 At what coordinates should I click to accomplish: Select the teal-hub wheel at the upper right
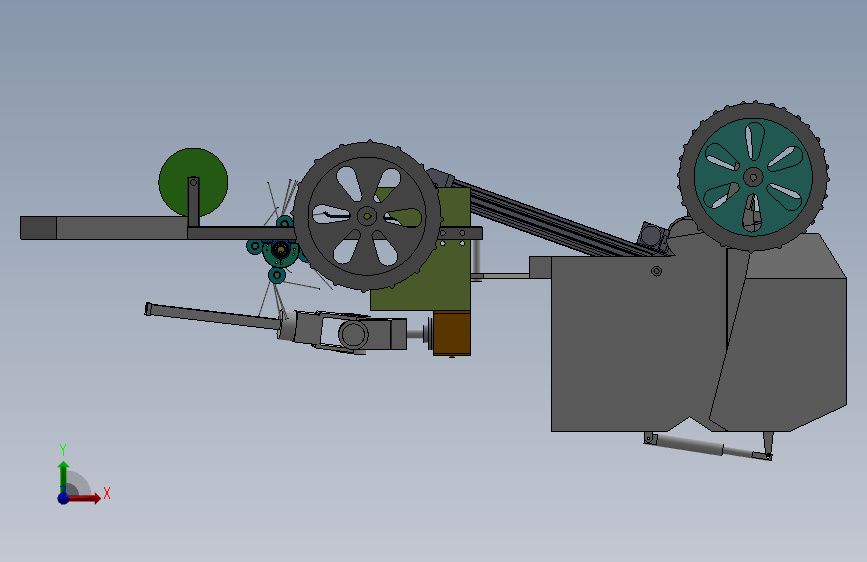[x=753, y=176]
